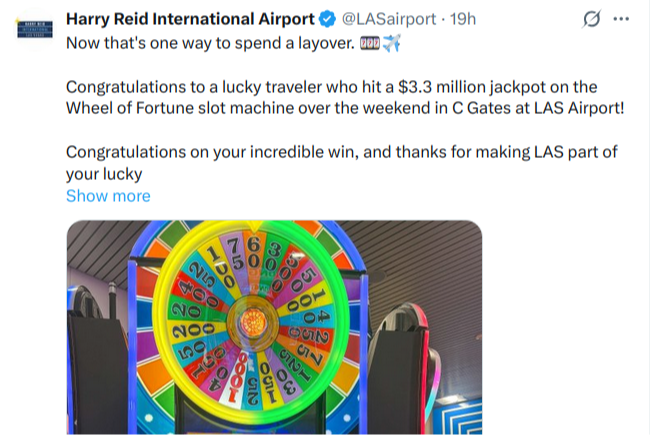Click the "Now that's one way" opening line

point(210,43)
